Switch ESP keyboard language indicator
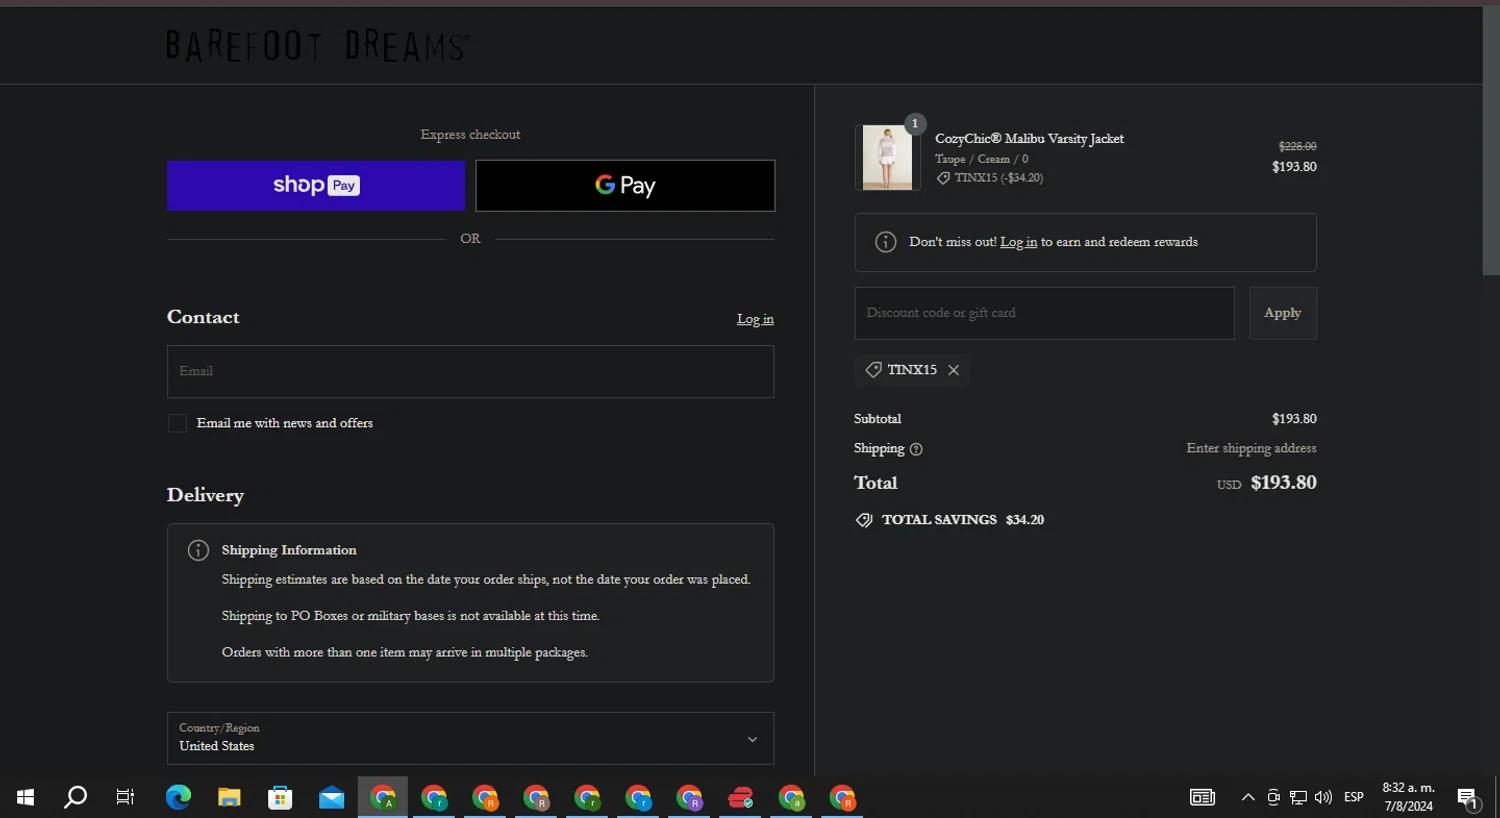1500x818 pixels. point(1354,797)
